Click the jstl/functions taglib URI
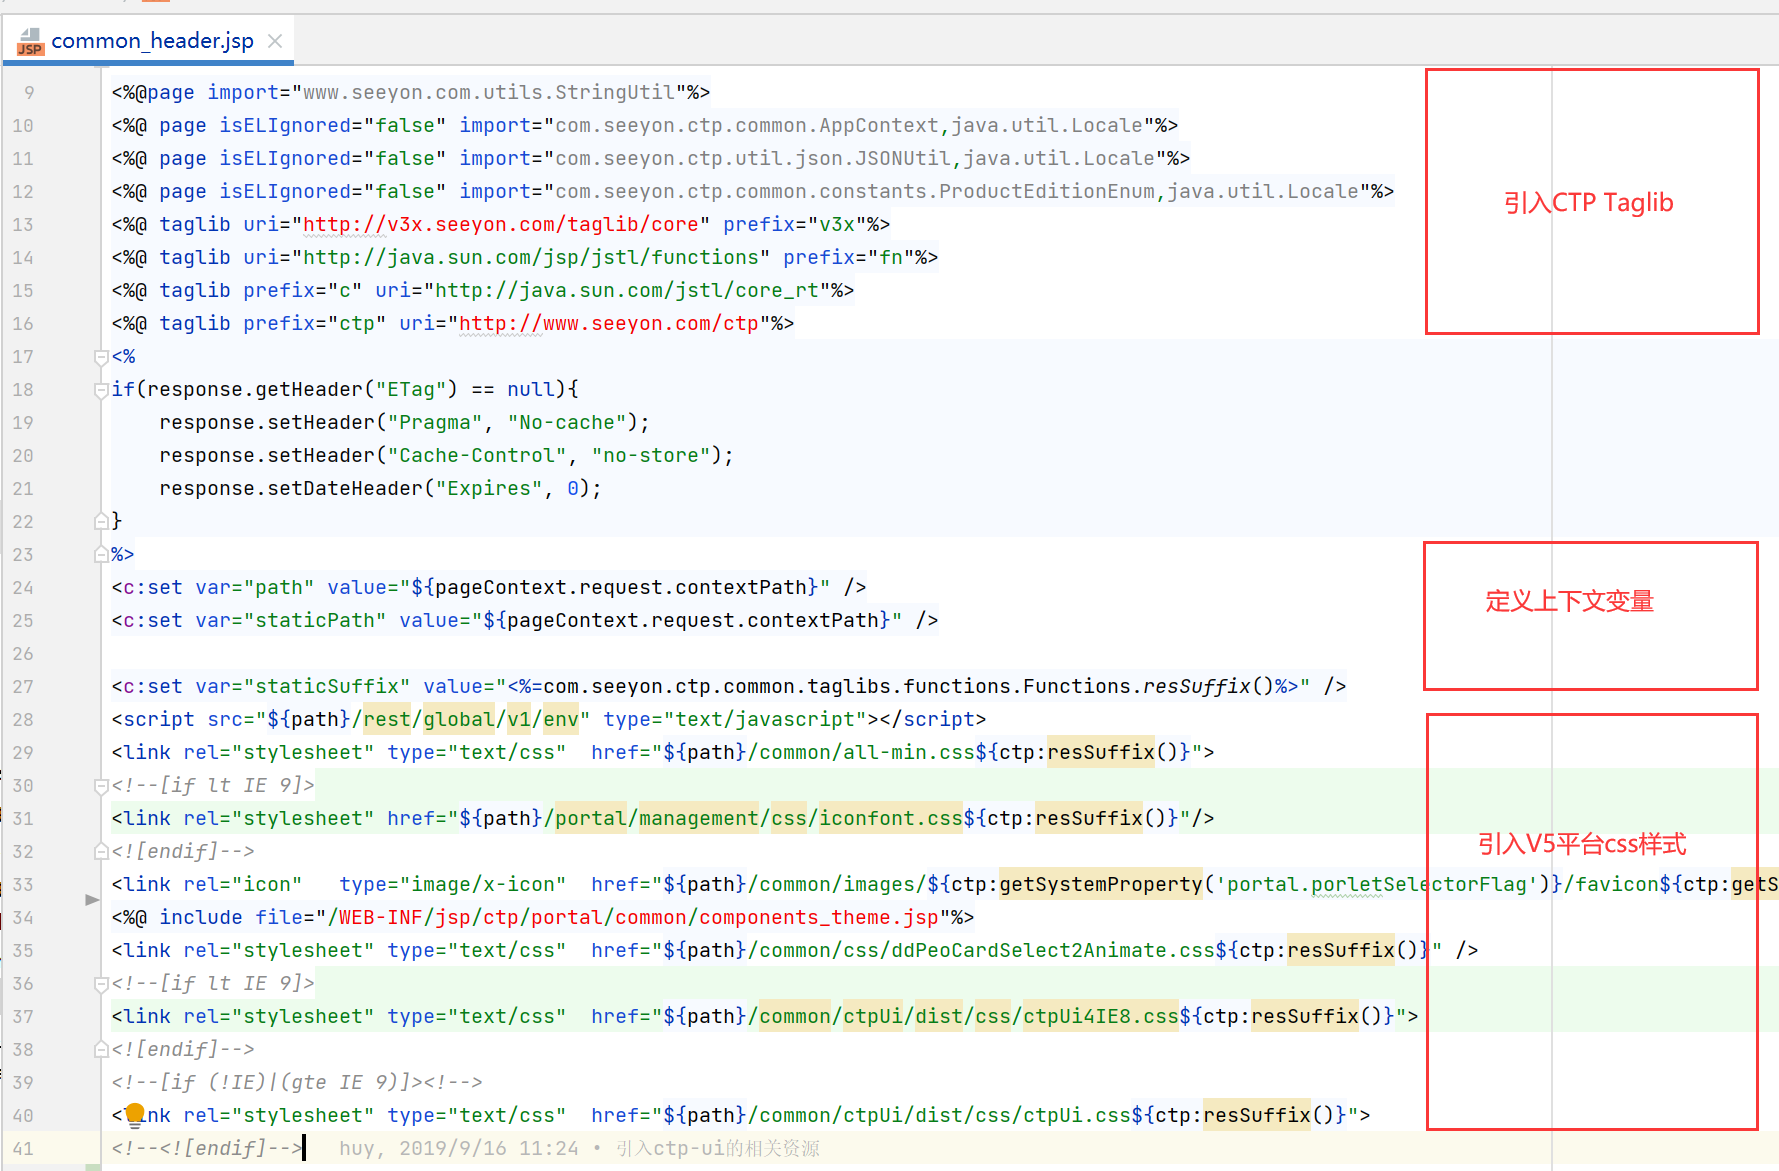Viewport: 1779px width, 1171px height. click(x=531, y=258)
